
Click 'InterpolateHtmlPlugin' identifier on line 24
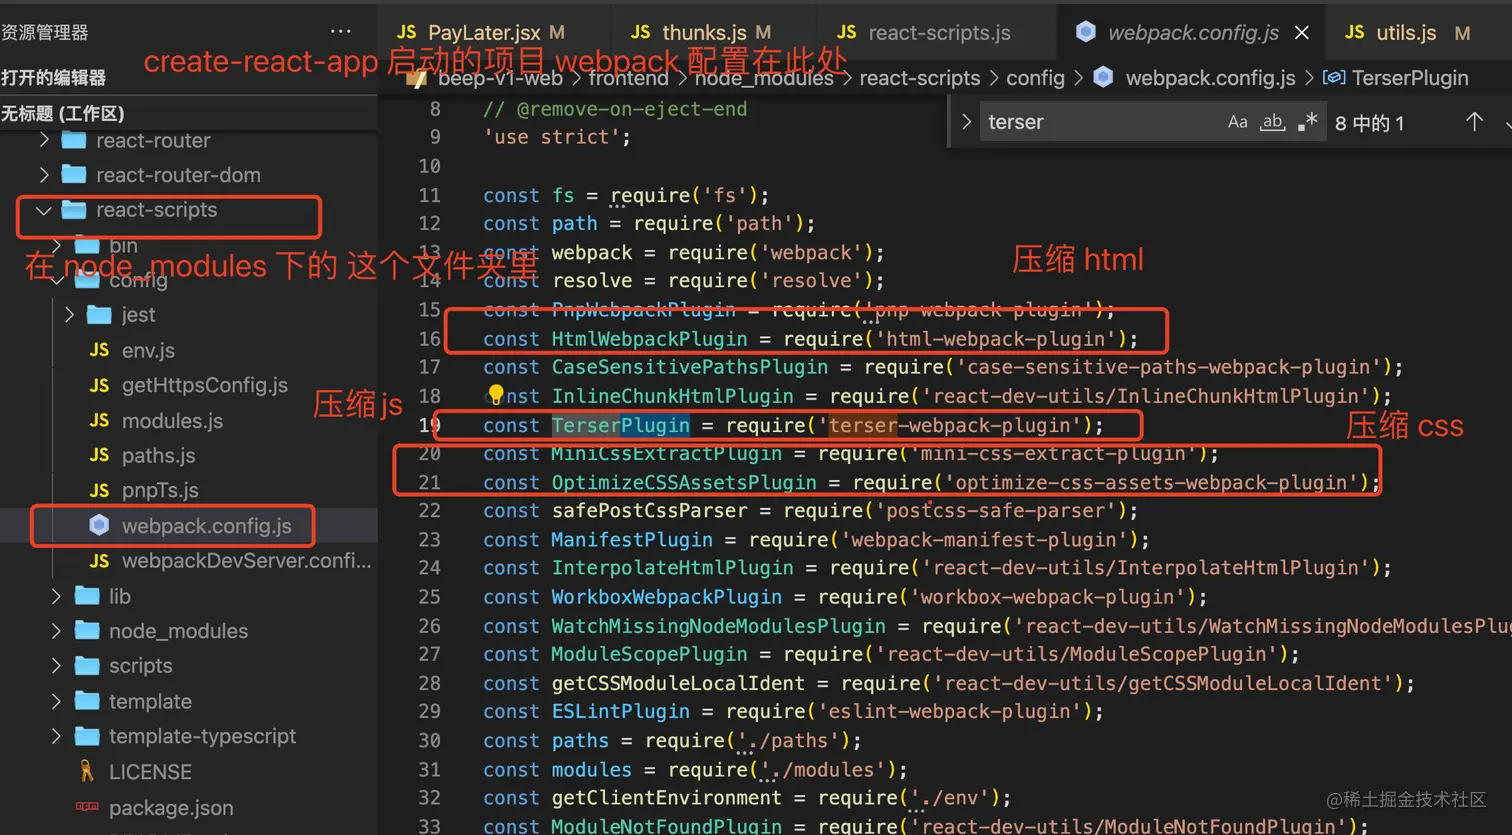(x=673, y=568)
